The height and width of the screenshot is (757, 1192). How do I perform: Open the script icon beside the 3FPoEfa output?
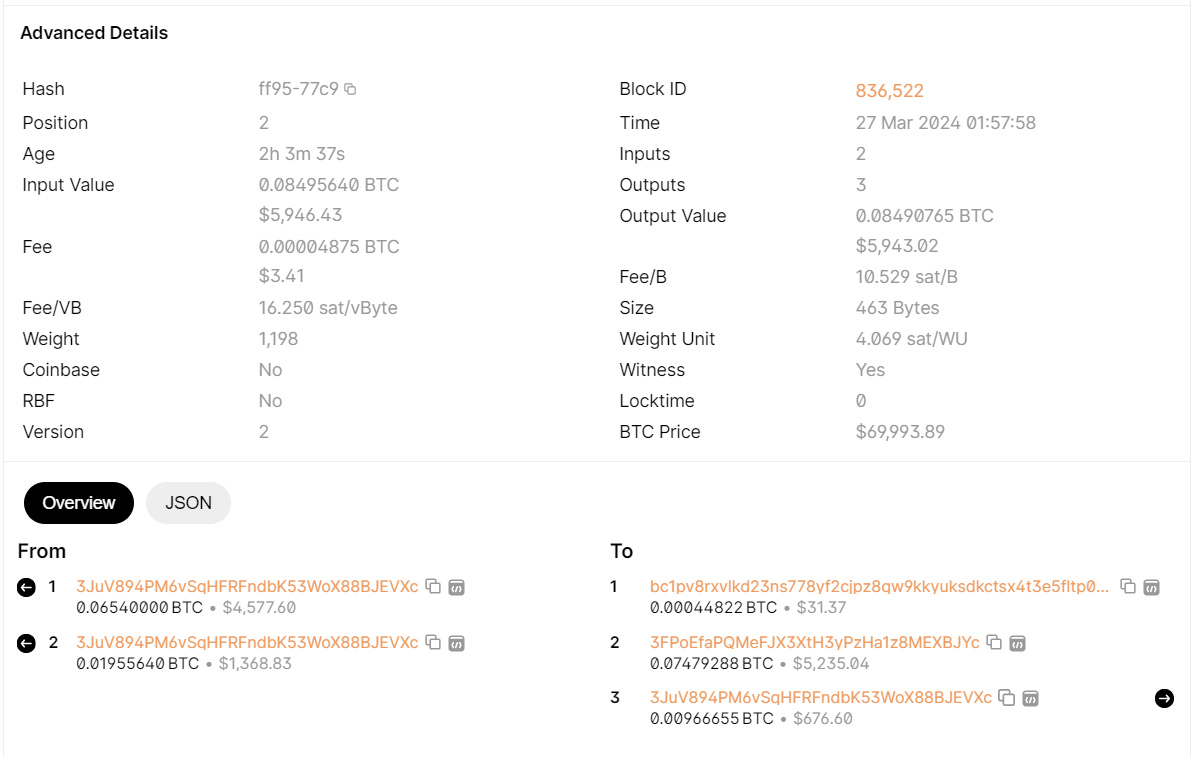pyautogui.click(x=1016, y=642)
